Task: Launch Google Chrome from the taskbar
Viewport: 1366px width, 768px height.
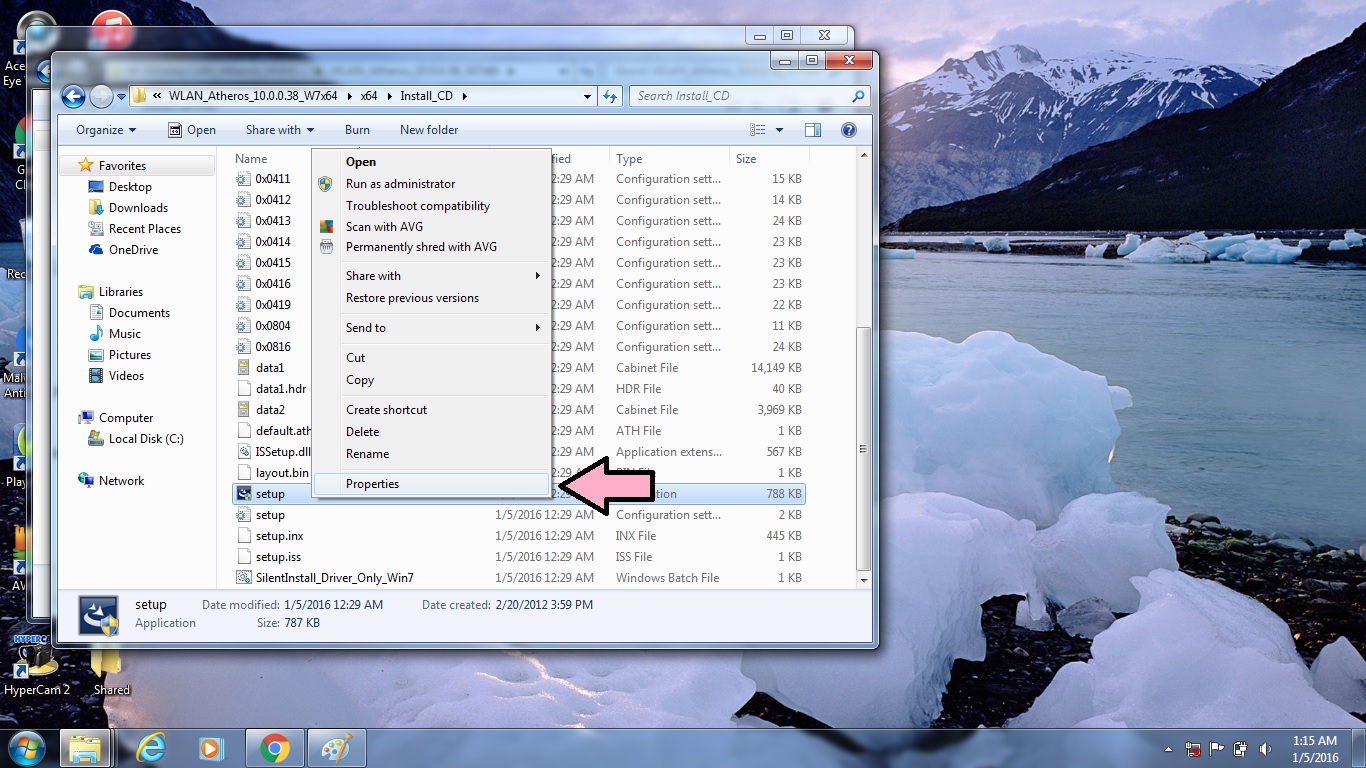Action: click(274, 748)
